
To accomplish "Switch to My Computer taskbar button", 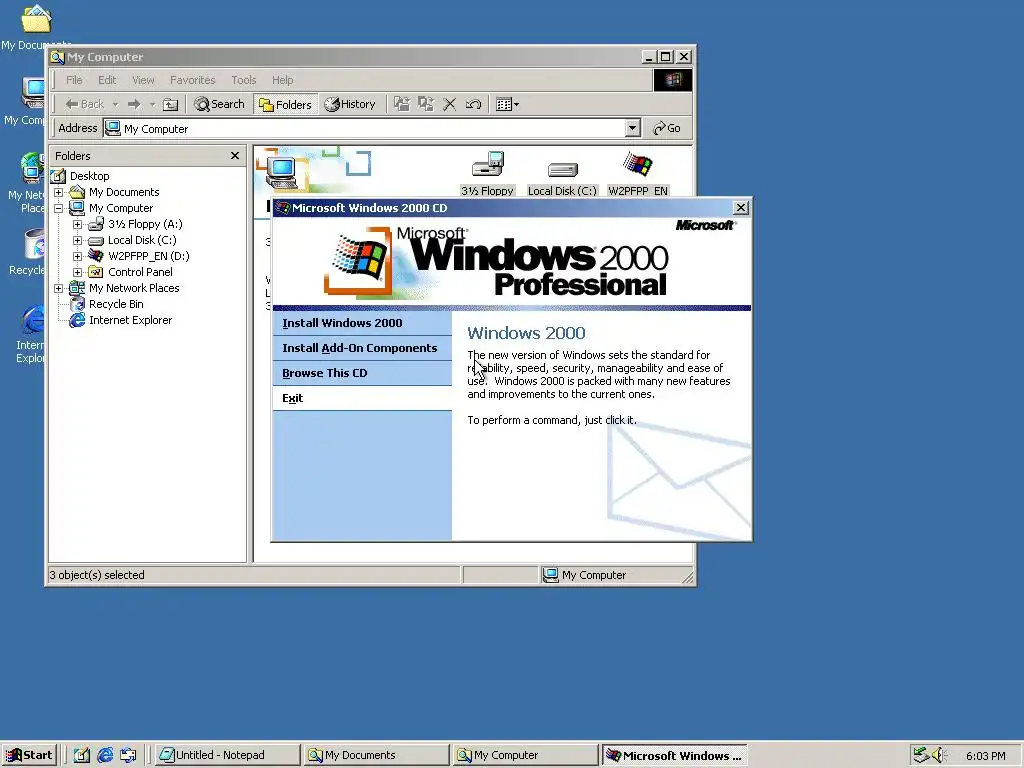I will coord(525,756).
